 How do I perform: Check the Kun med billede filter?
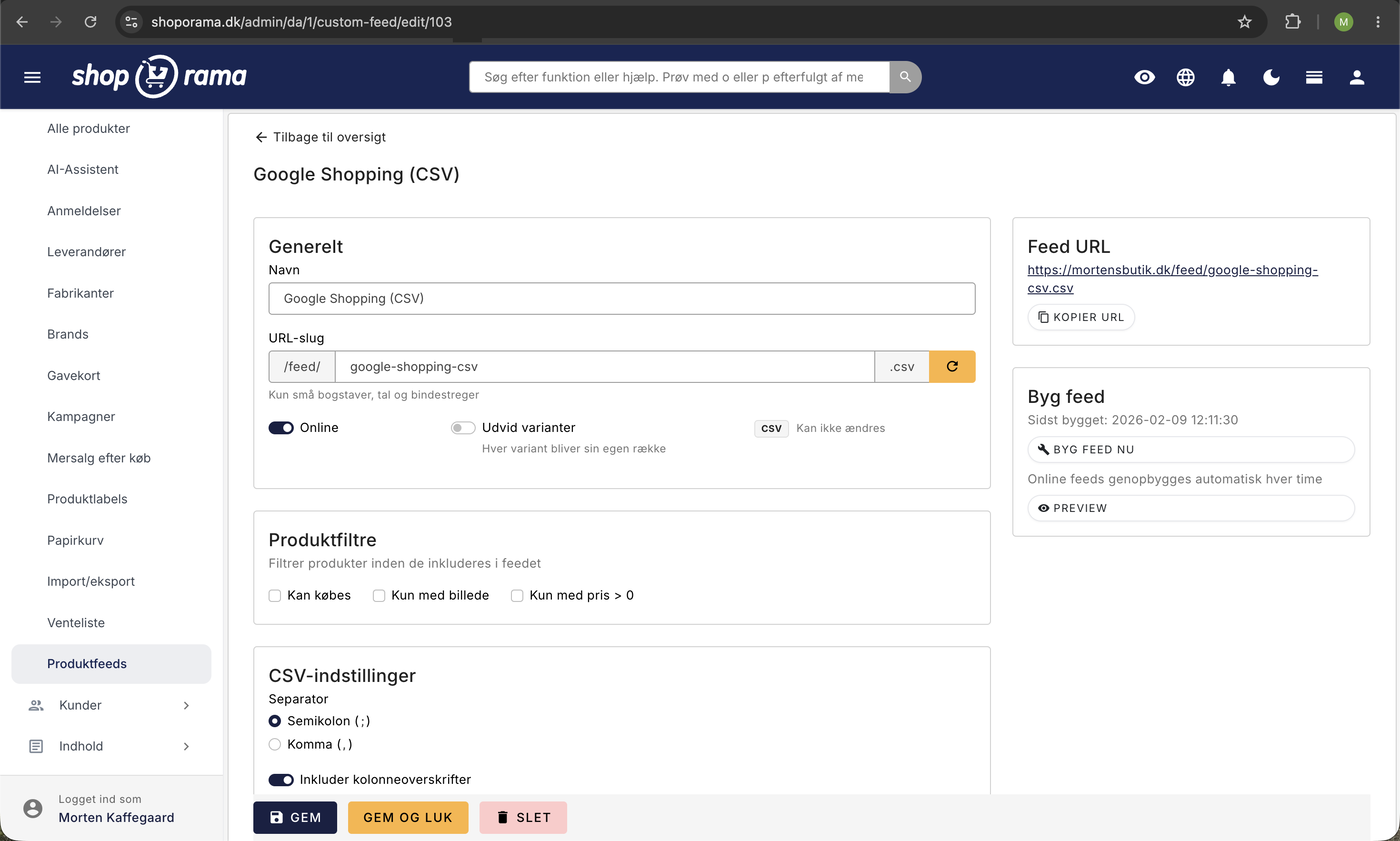[x=379, y=596]
